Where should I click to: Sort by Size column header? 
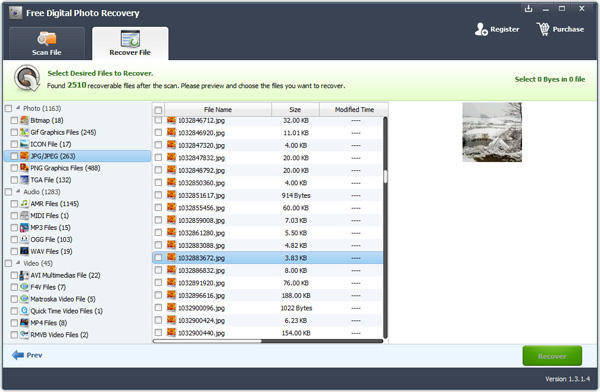[x=295, y=109]
